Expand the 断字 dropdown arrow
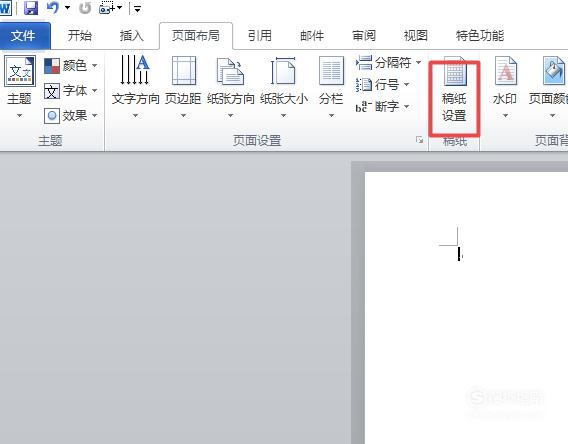The width and height of the screenshot is (568, 444). (406, 106)
